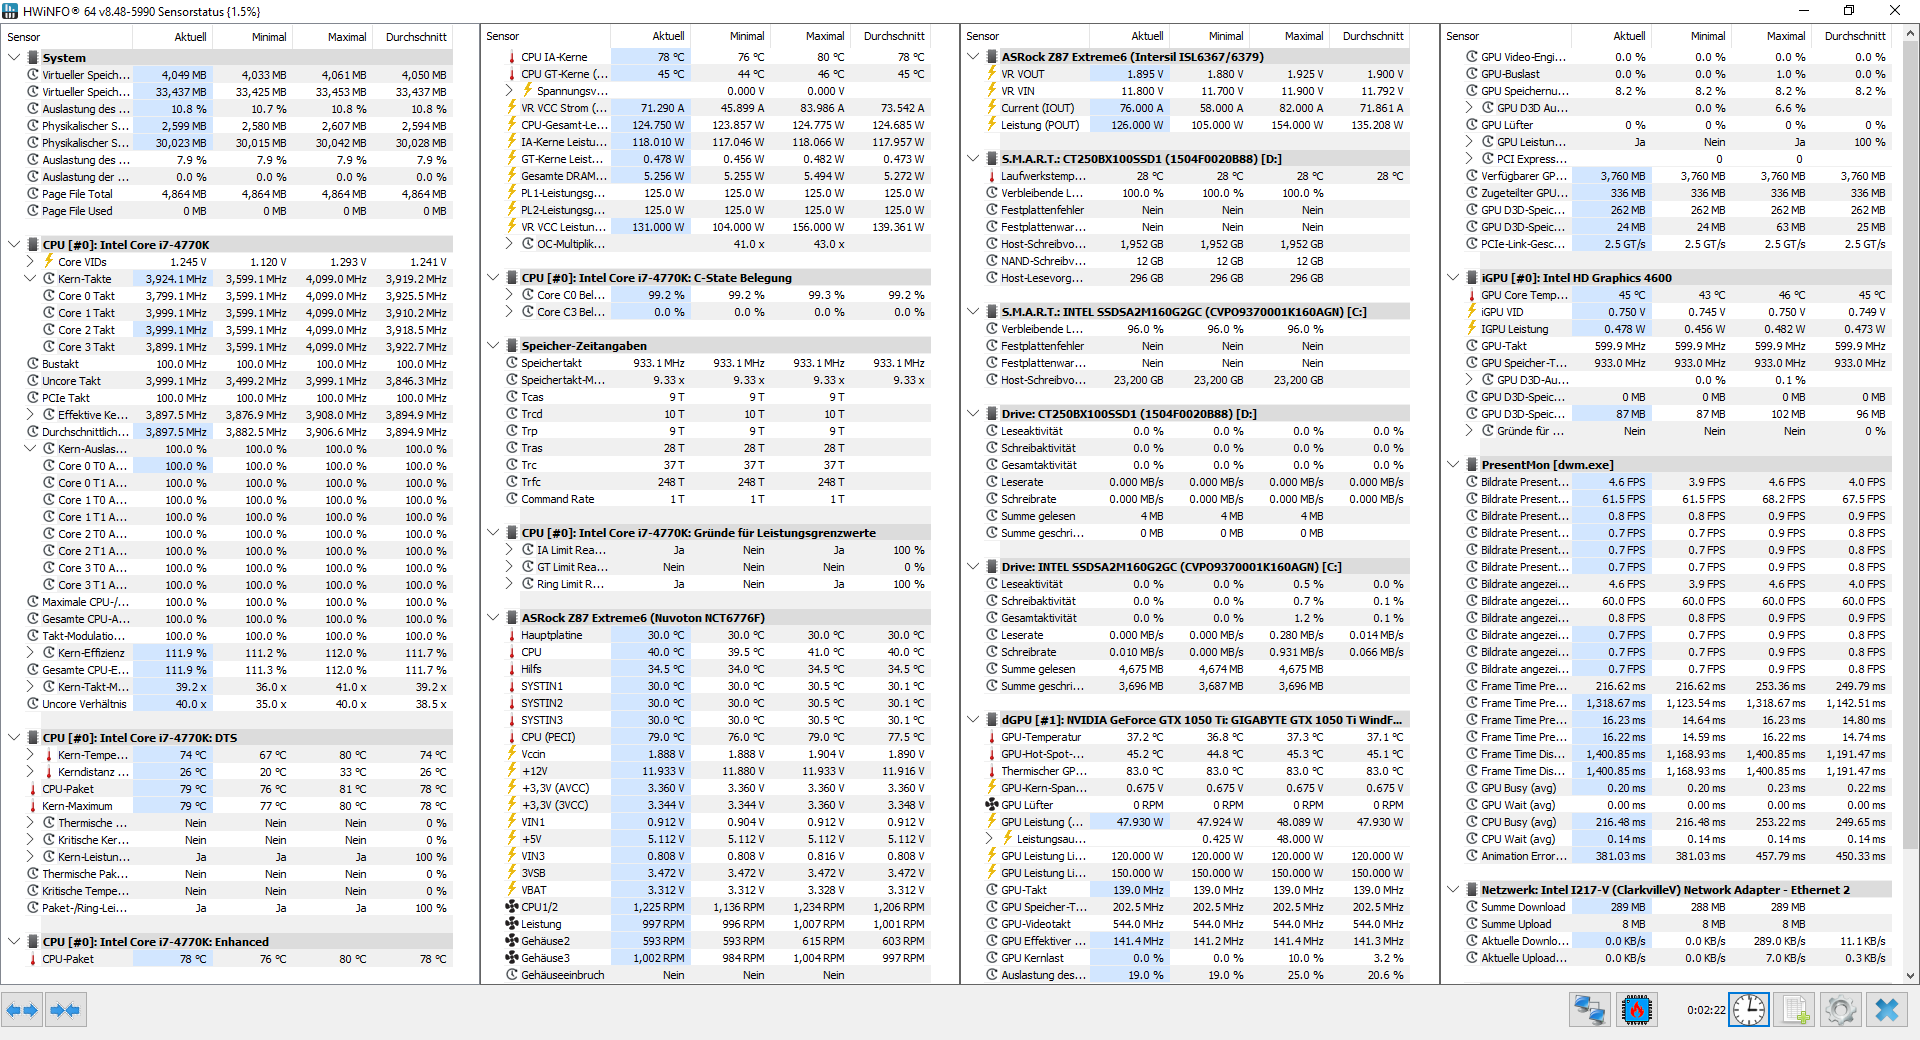Click the clock icon beside Bustakt
This screenshot has width=1920, height=1040.
click(x=33, y=364)
